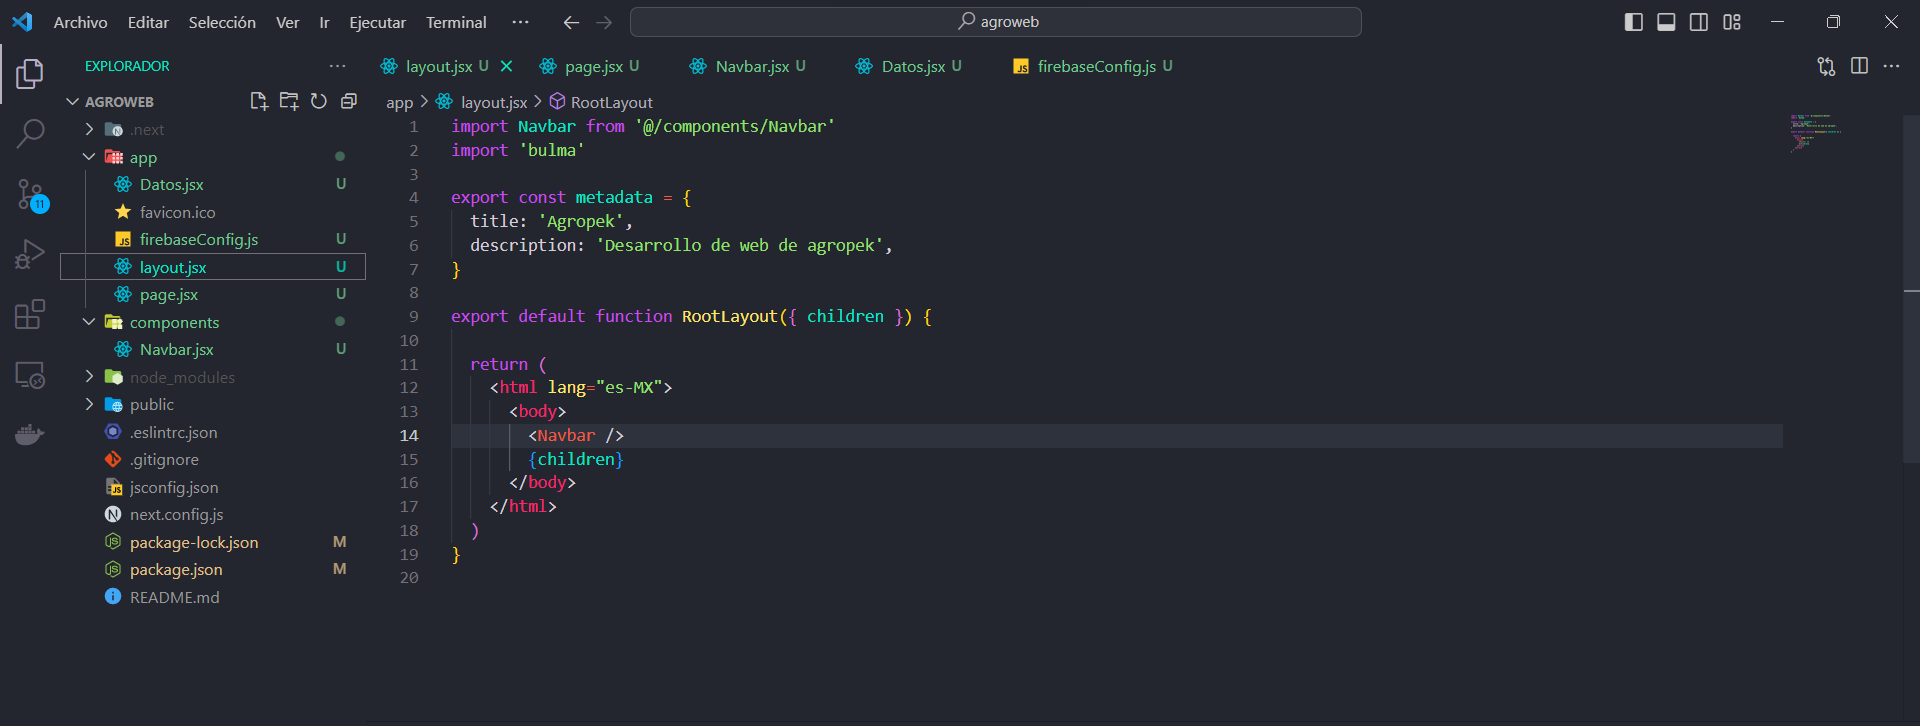Expand the .next folder

click(89, 129)
